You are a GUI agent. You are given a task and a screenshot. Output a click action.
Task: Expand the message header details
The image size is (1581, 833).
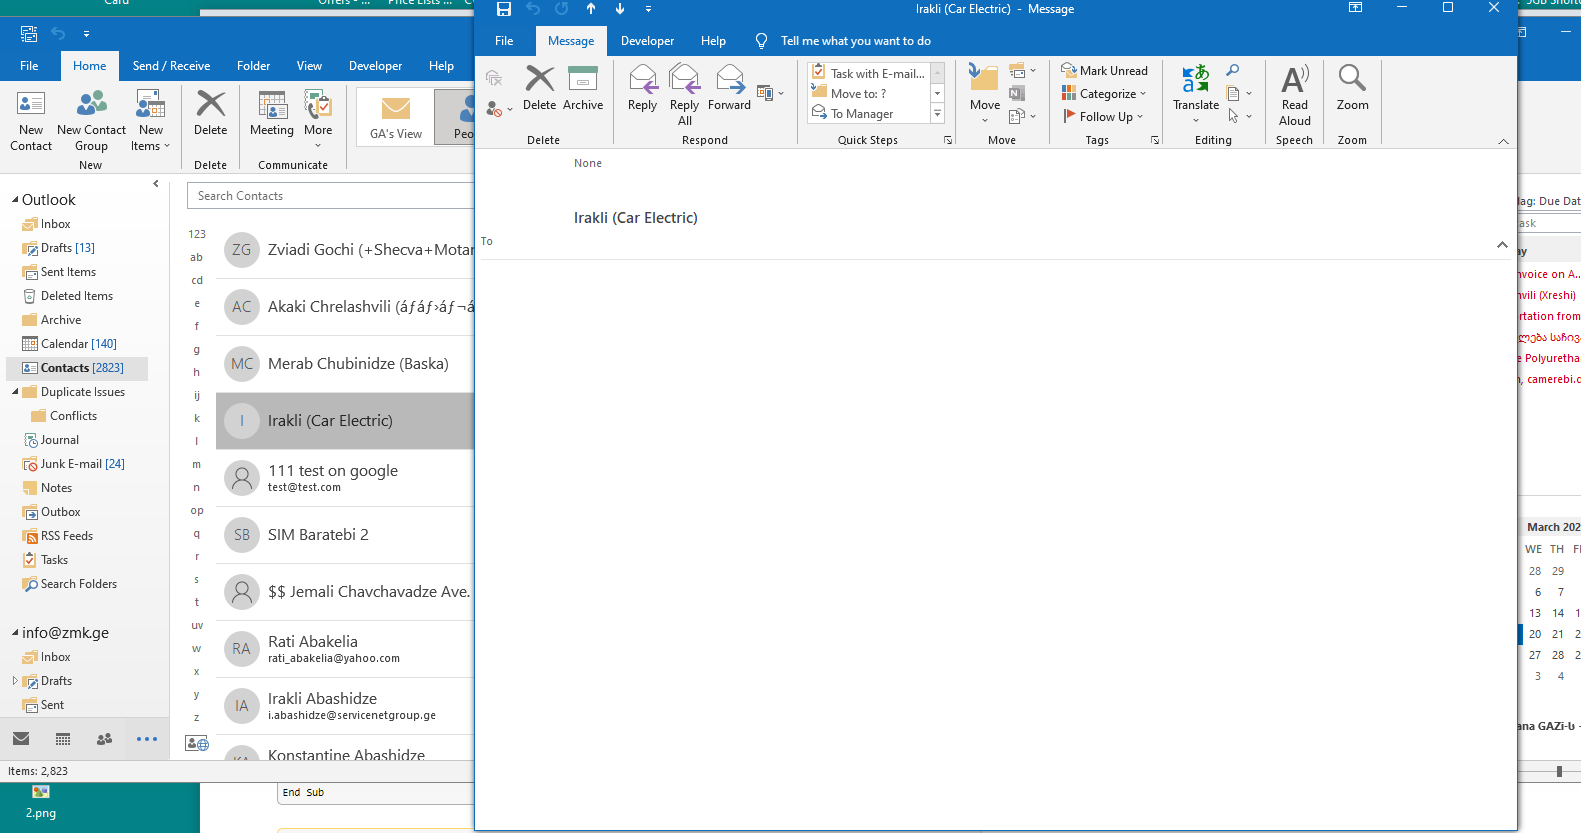1502,245
